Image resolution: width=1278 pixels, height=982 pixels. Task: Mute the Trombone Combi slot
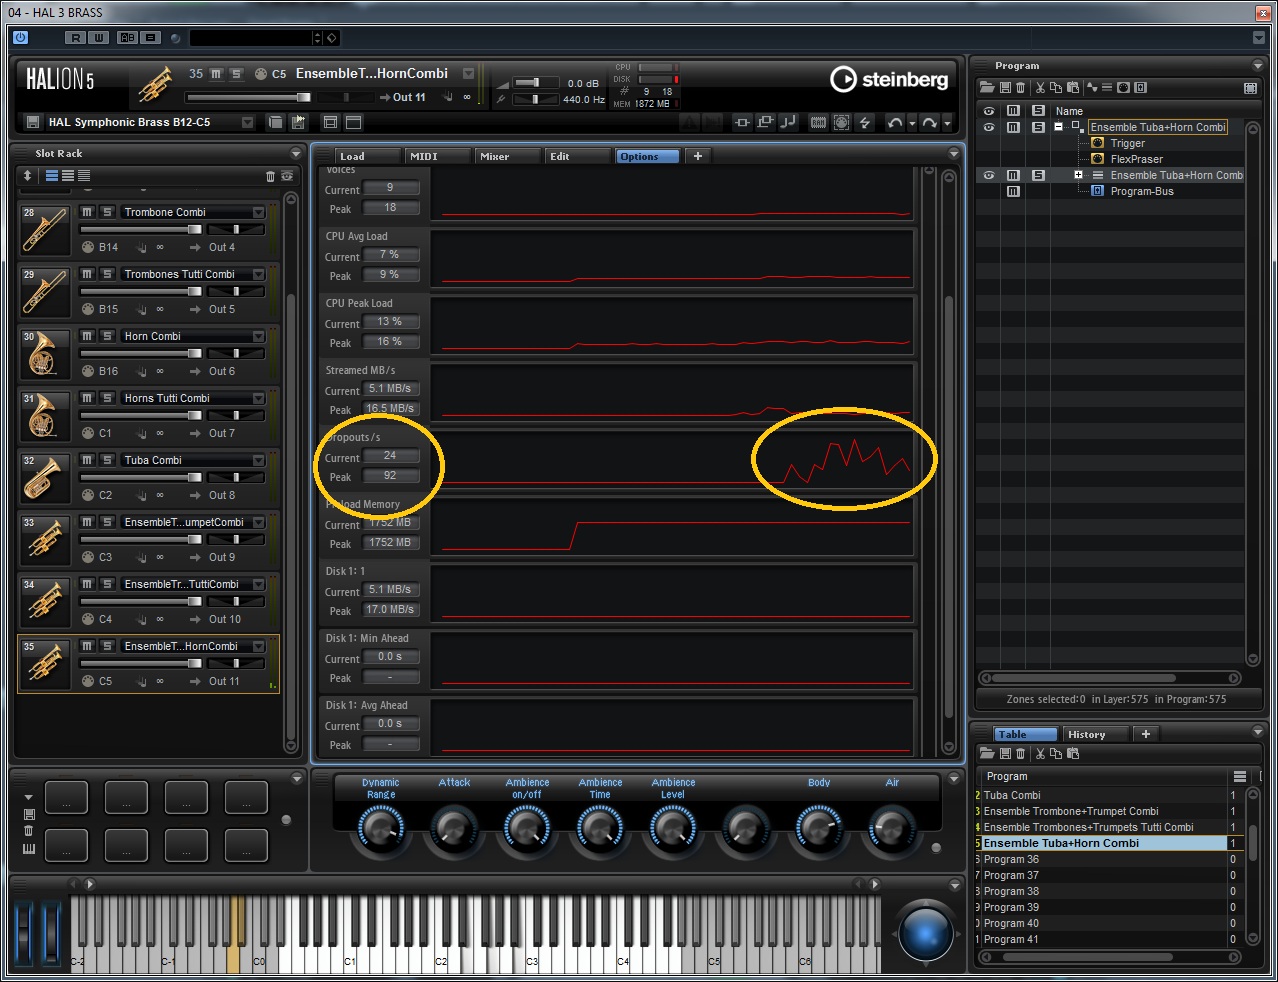point(87,212)
